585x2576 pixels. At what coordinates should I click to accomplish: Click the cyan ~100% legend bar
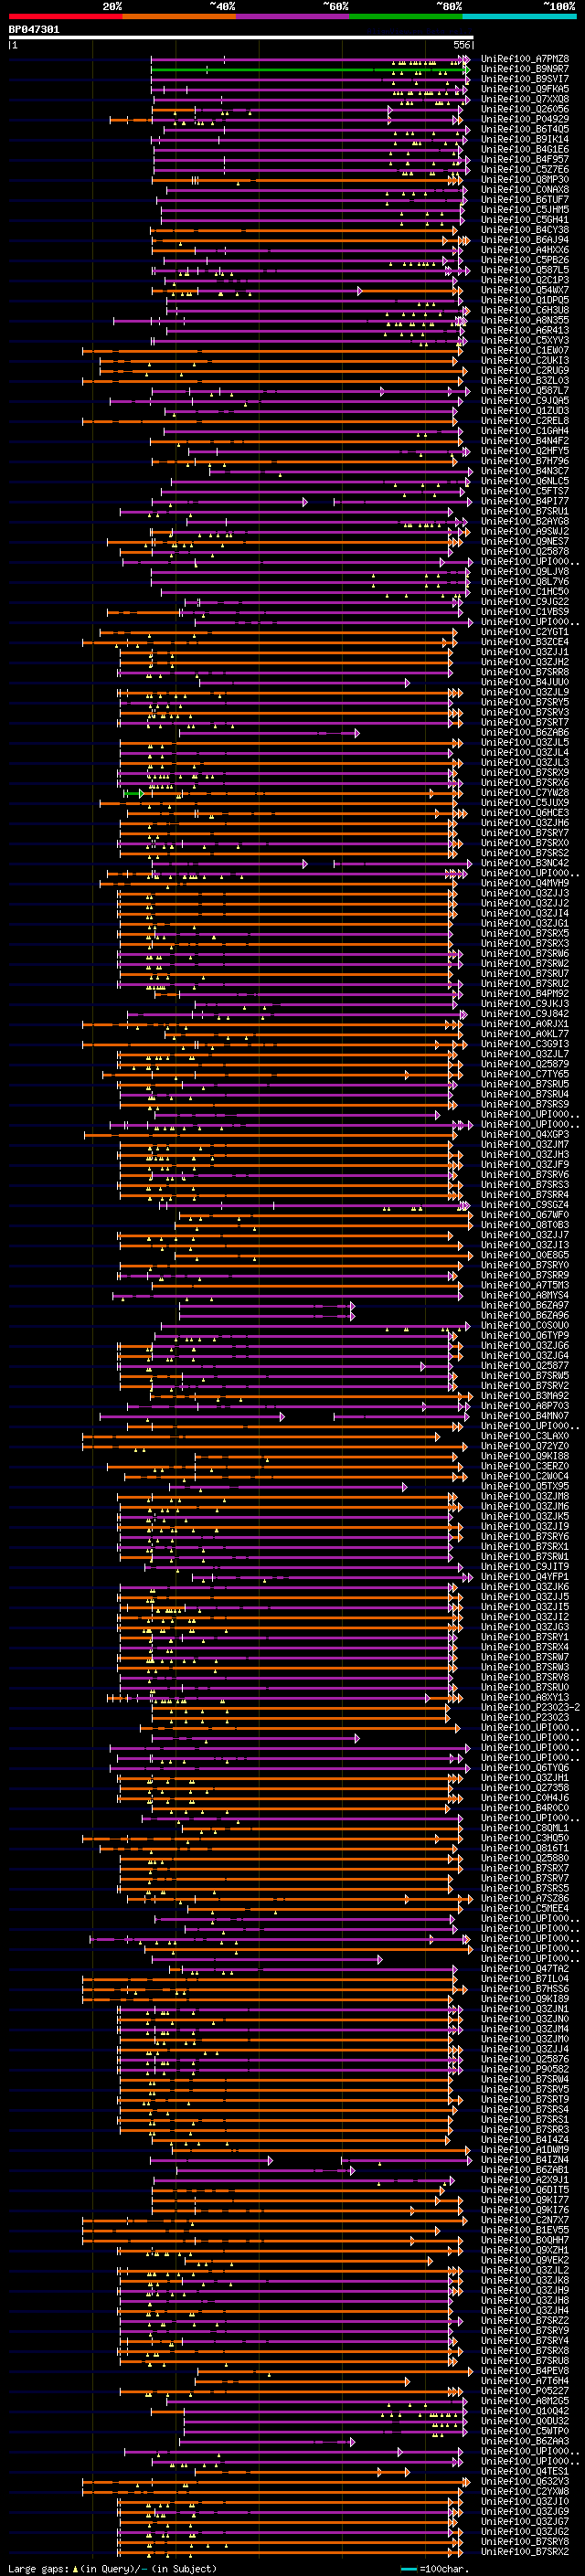click(519, 16)
